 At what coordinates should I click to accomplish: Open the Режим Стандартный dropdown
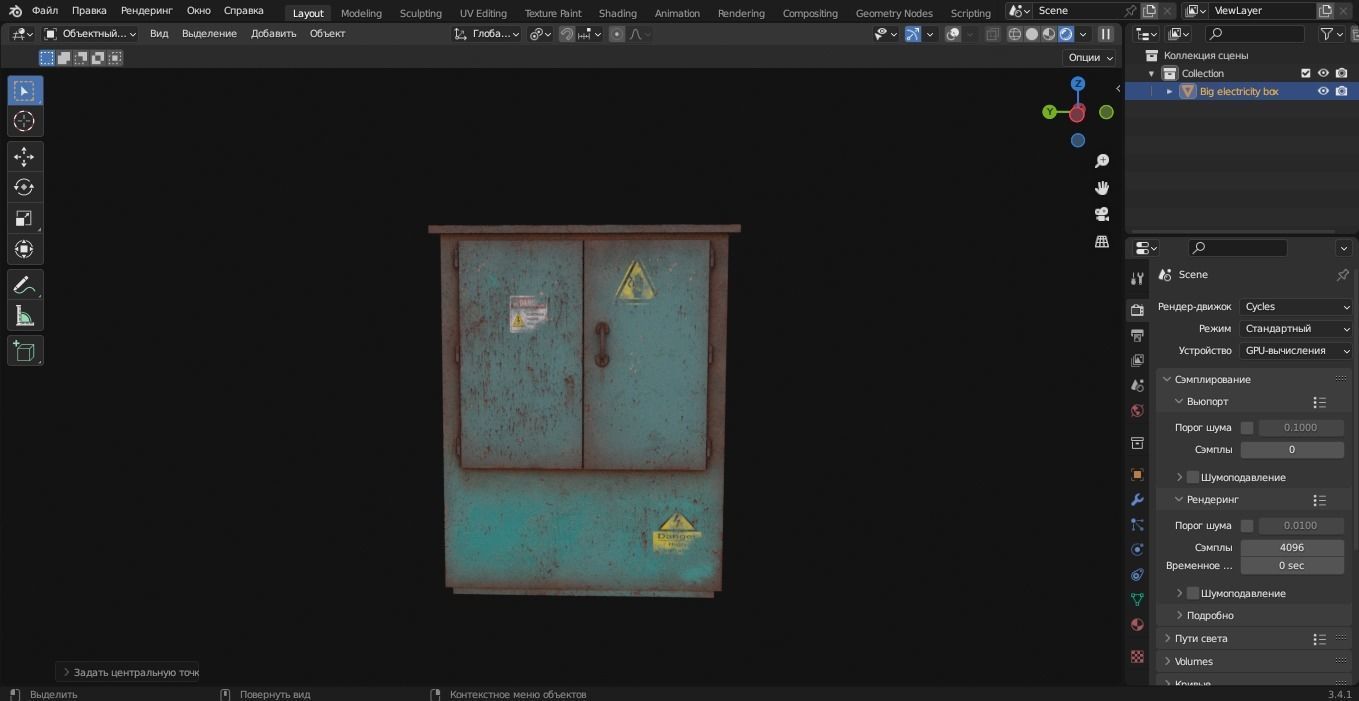pos(1296,329)
